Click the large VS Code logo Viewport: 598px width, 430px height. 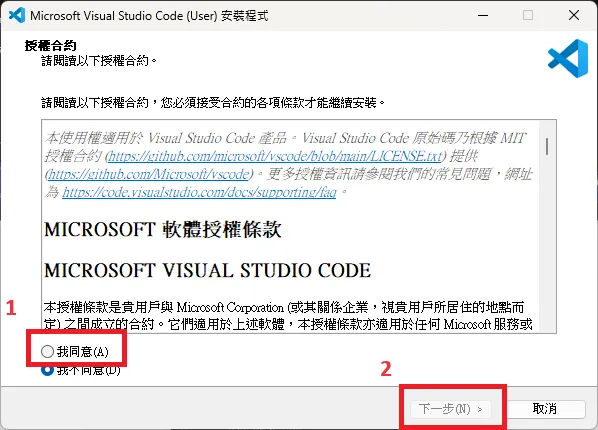(568, 58)
